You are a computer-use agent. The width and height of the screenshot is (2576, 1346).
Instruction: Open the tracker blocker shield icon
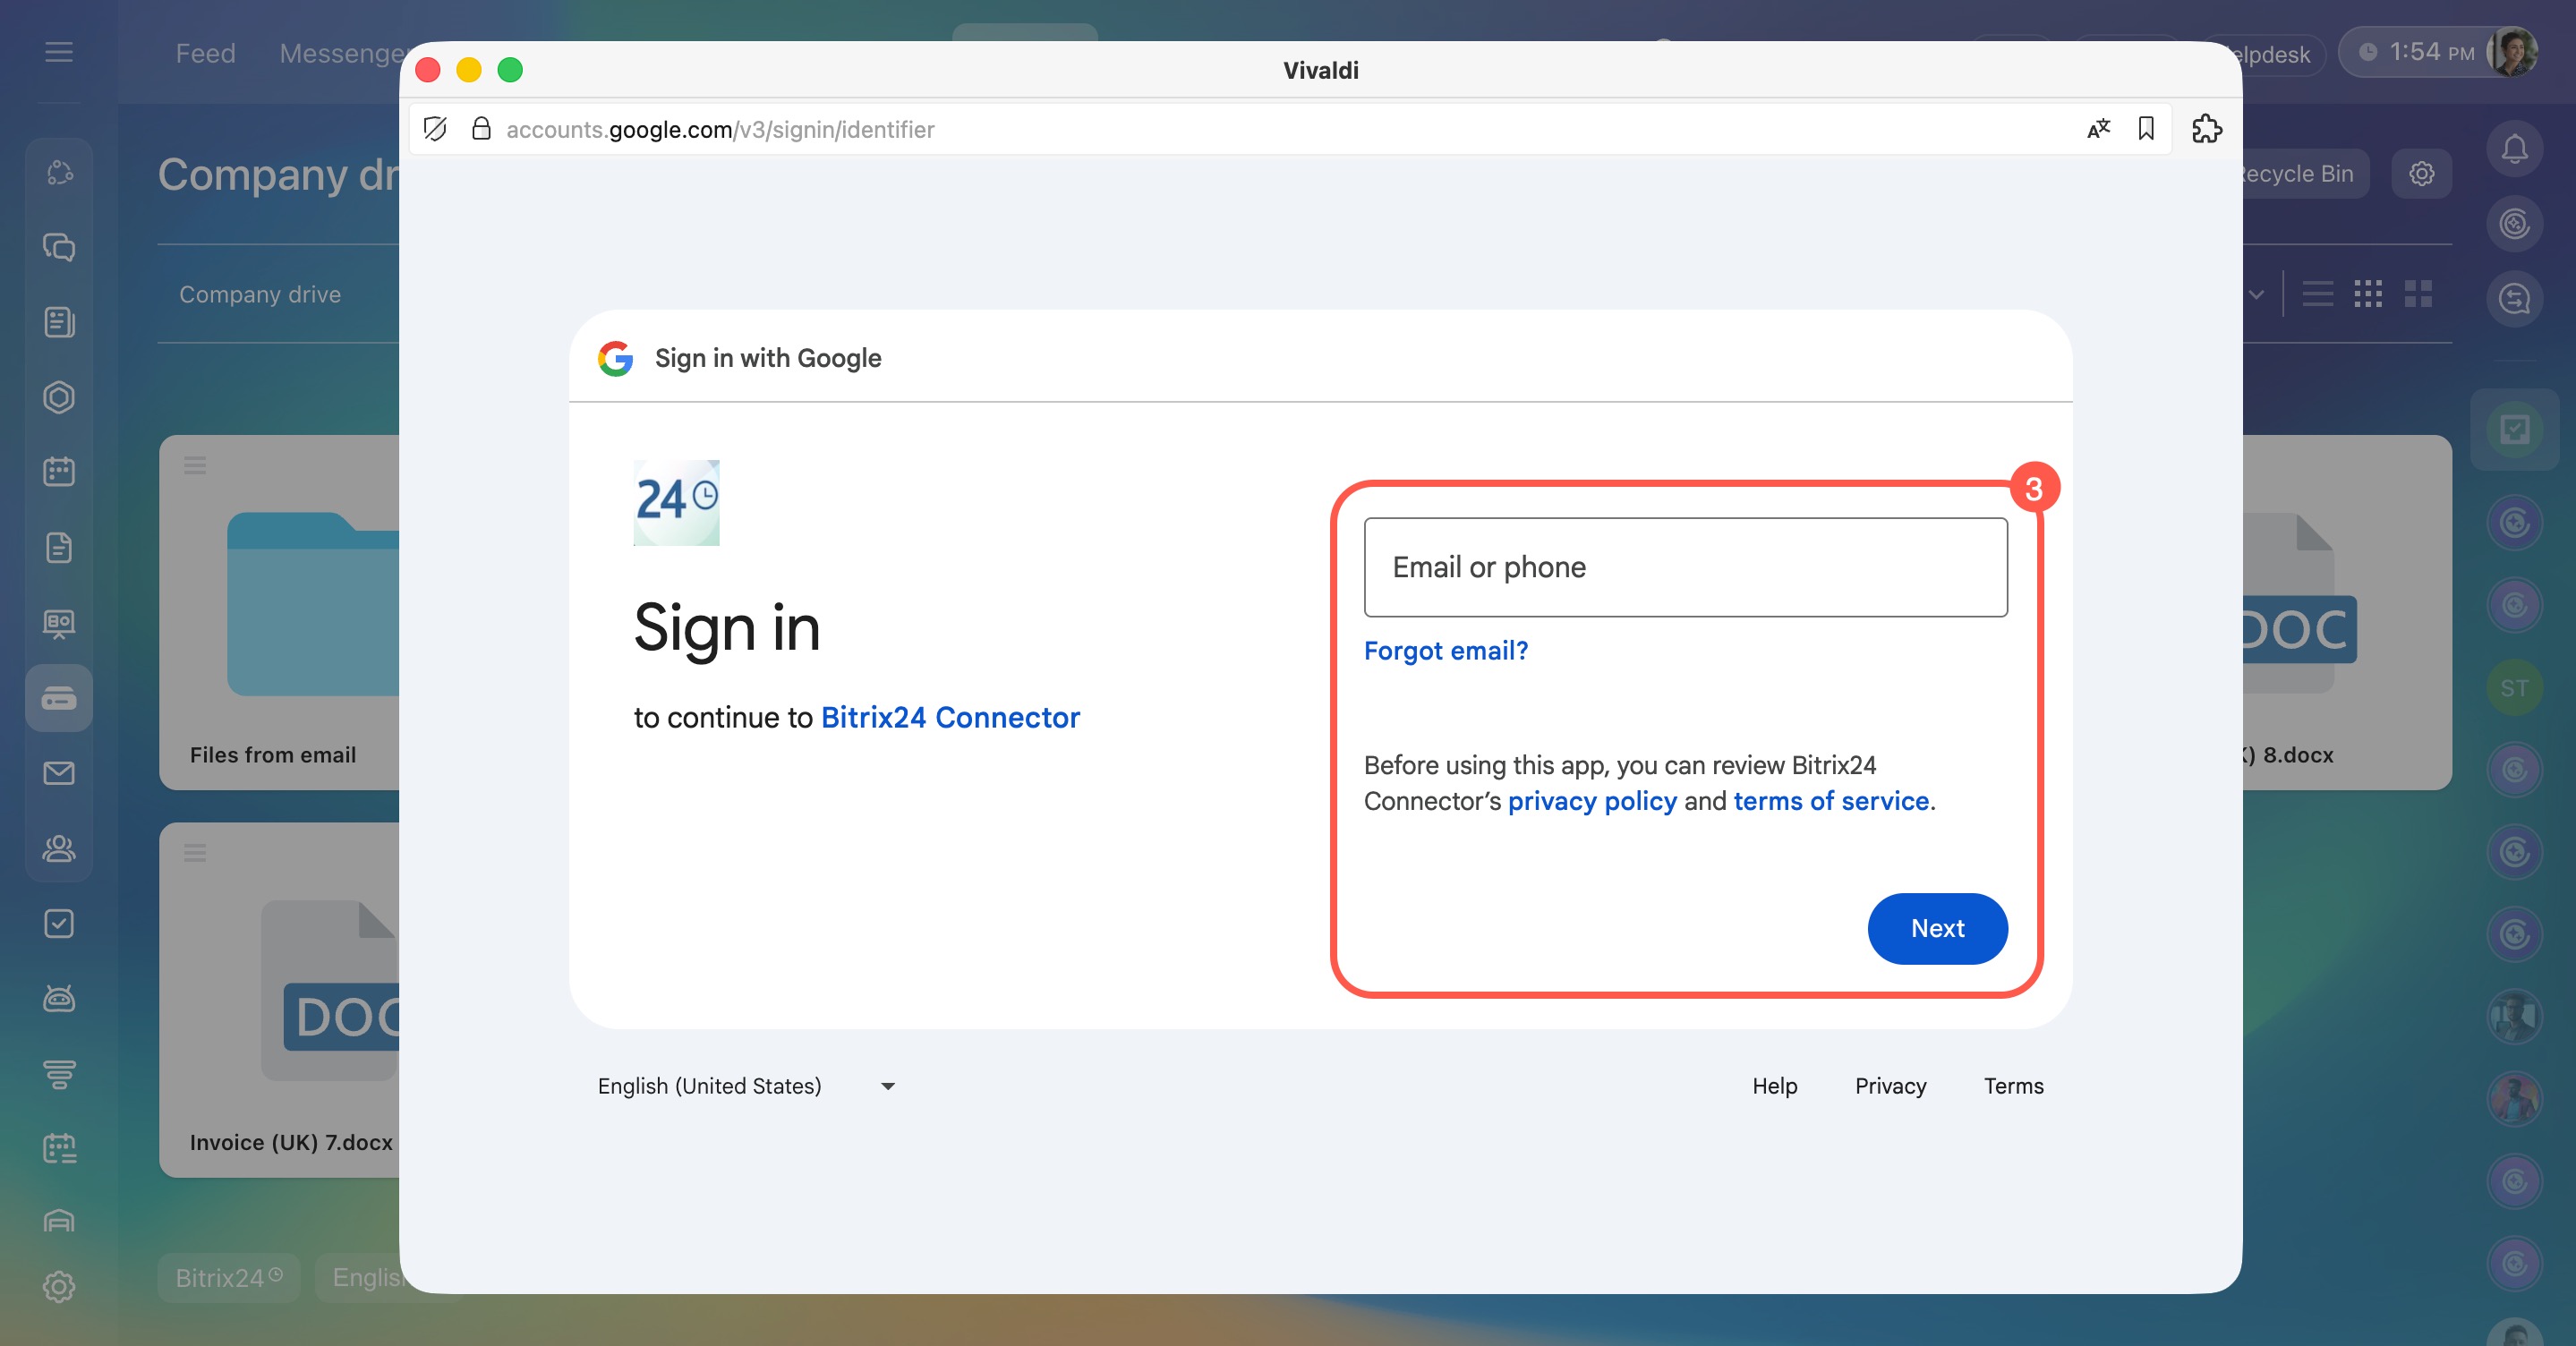tap(435, 129)
